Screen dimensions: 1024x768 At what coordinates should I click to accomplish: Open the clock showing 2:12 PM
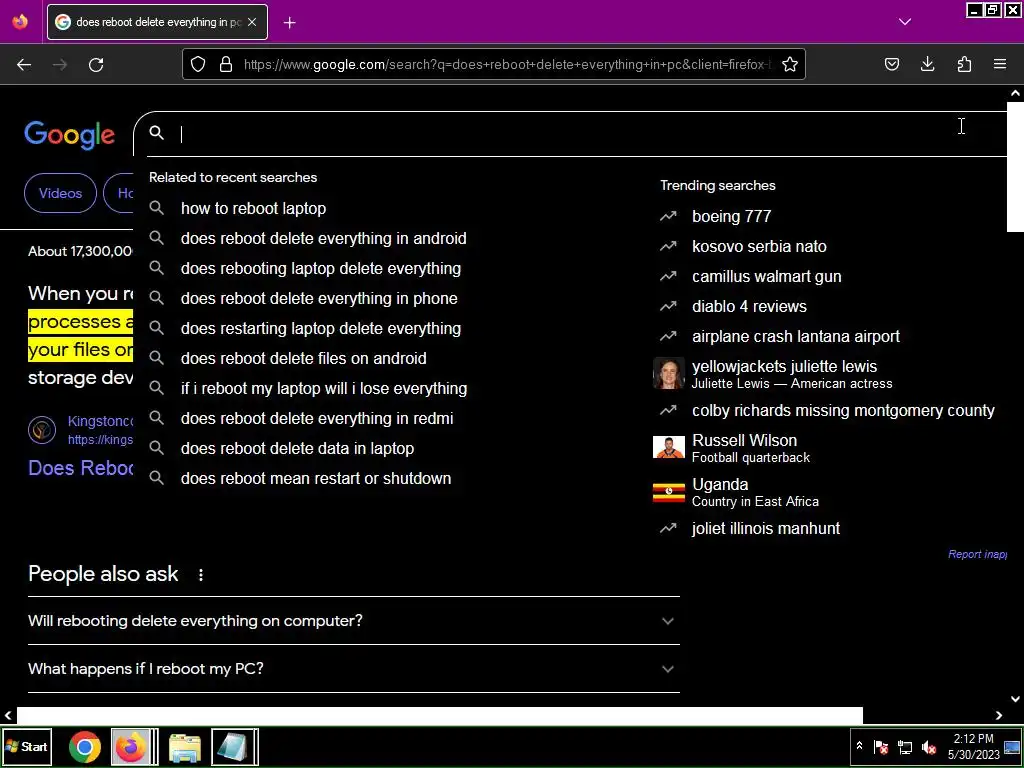pyautogui.click(x=973, y=746)
